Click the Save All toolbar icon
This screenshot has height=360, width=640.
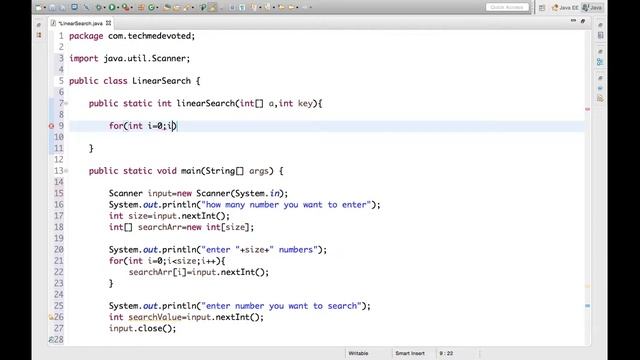62,7
